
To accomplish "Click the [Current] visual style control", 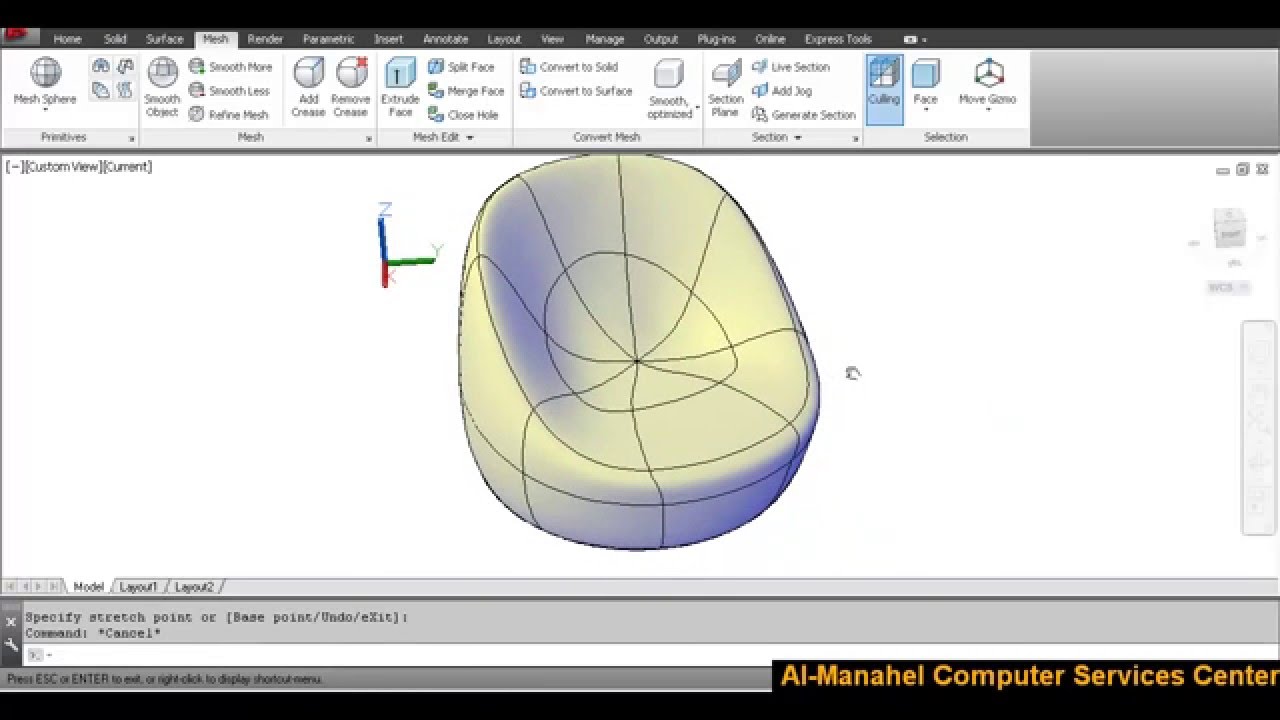I will [126, 167].
